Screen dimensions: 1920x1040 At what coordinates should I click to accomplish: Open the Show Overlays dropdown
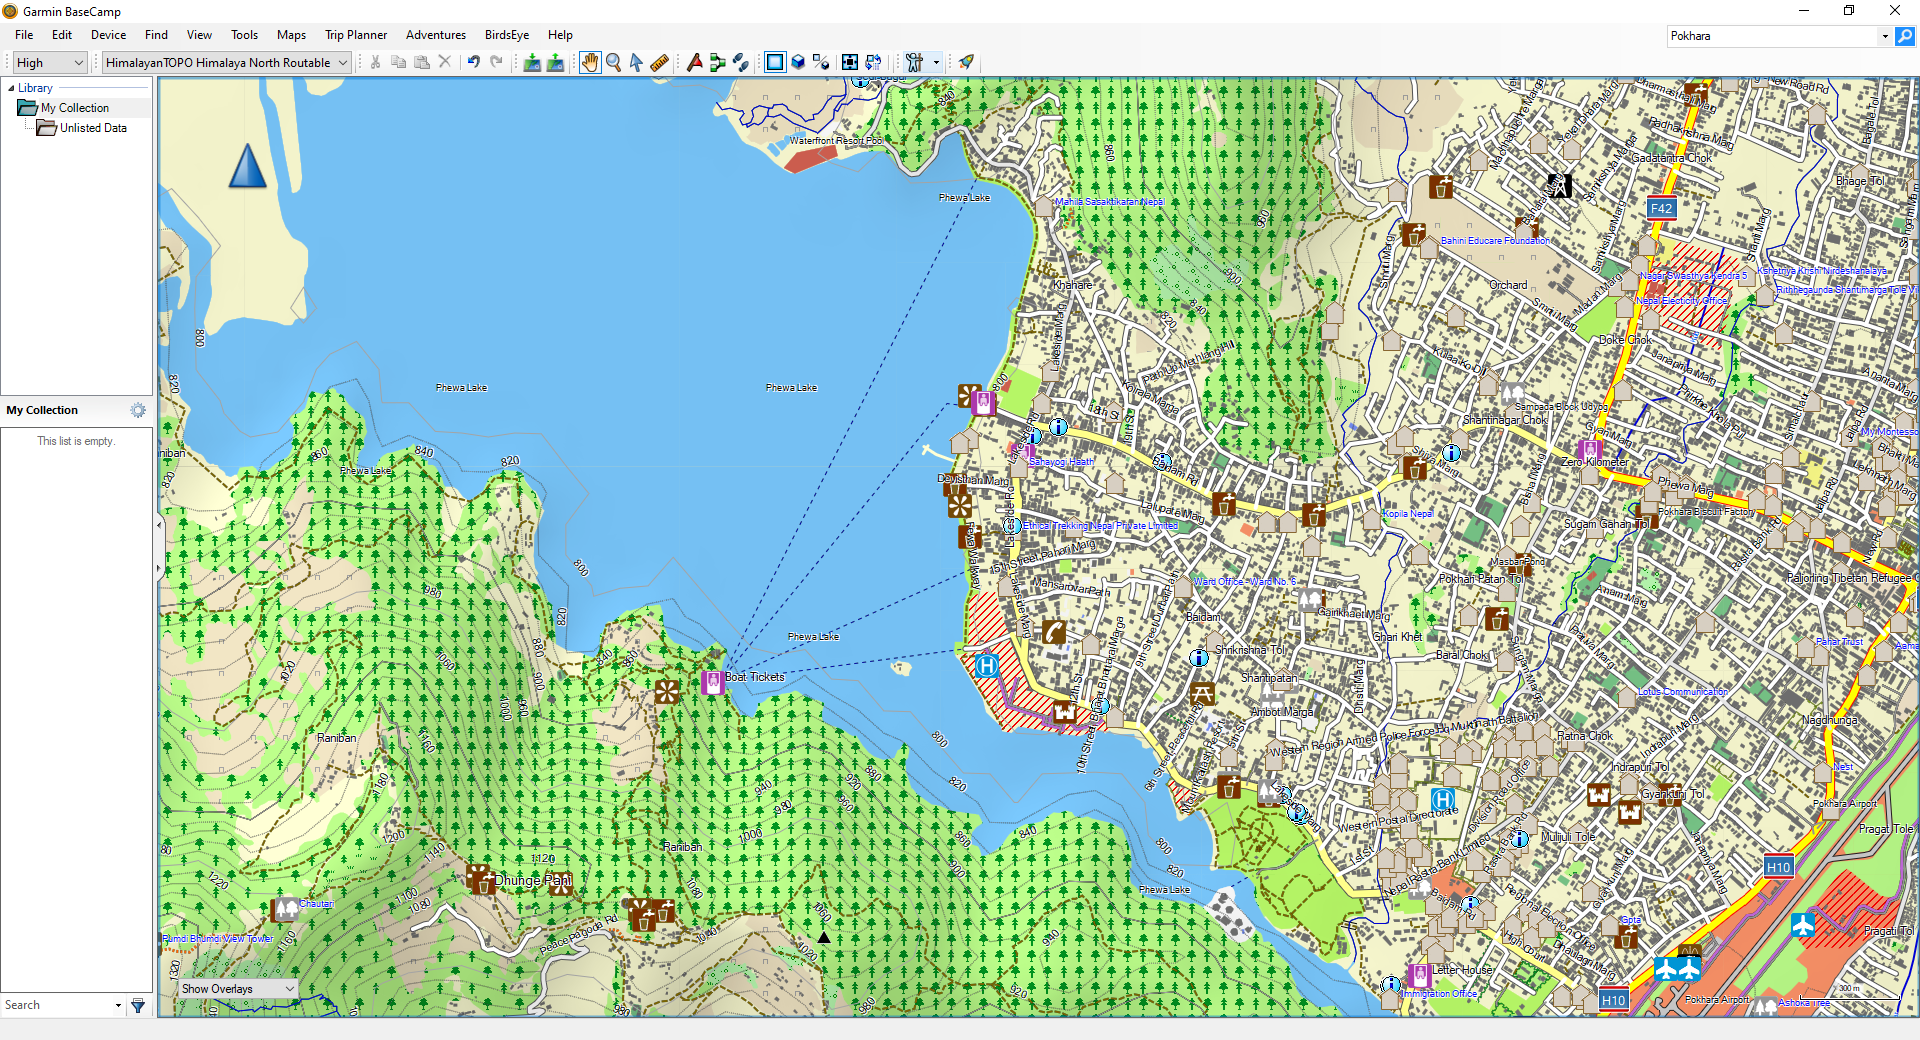pyautogui.click(x=238, y=988)
